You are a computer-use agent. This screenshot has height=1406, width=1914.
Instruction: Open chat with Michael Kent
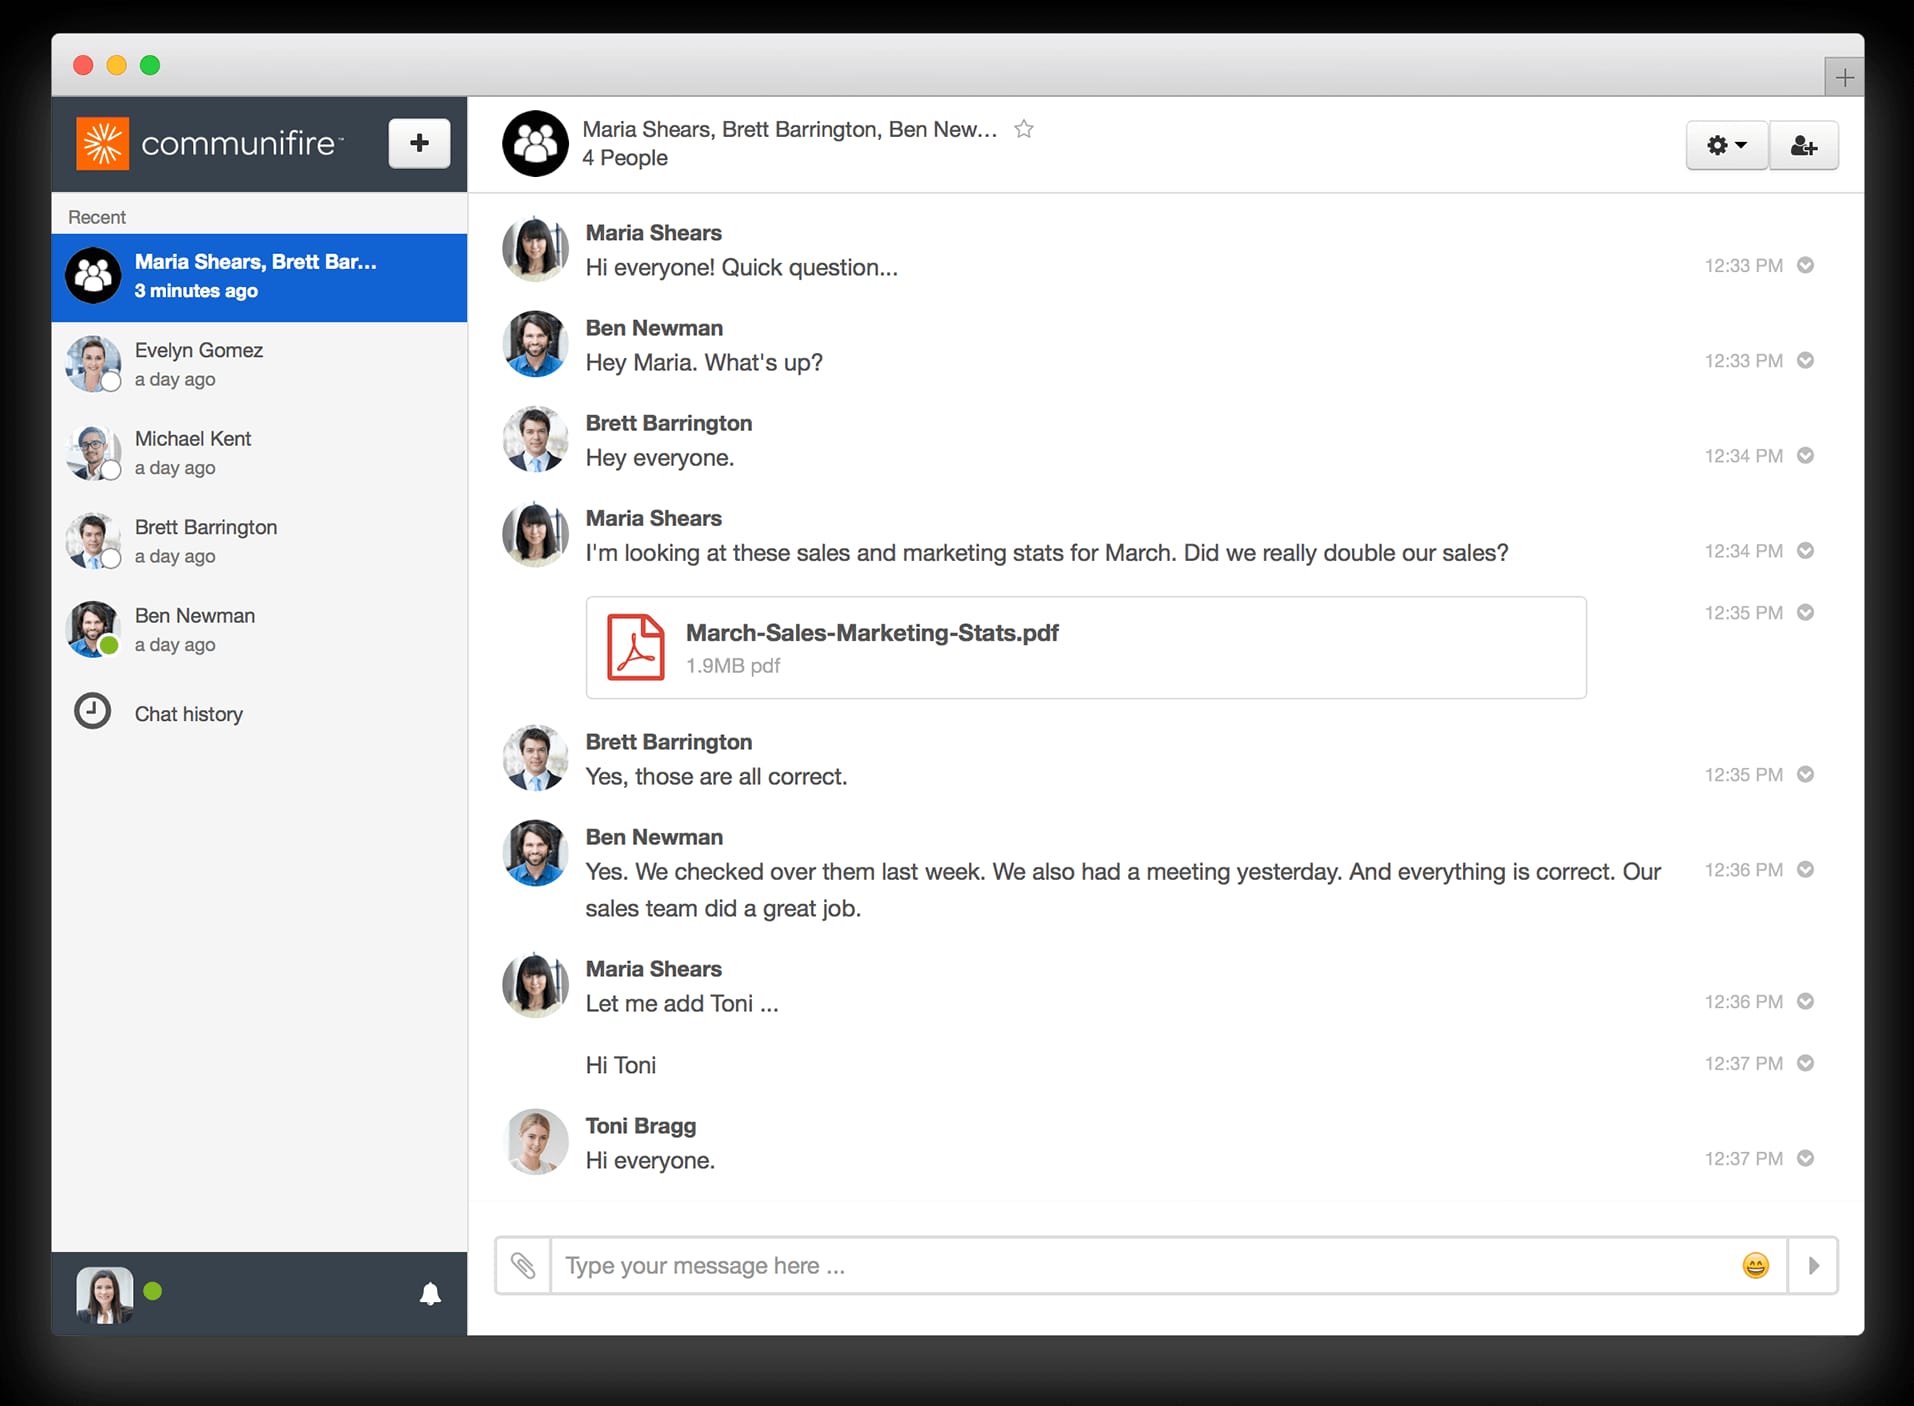259,453
